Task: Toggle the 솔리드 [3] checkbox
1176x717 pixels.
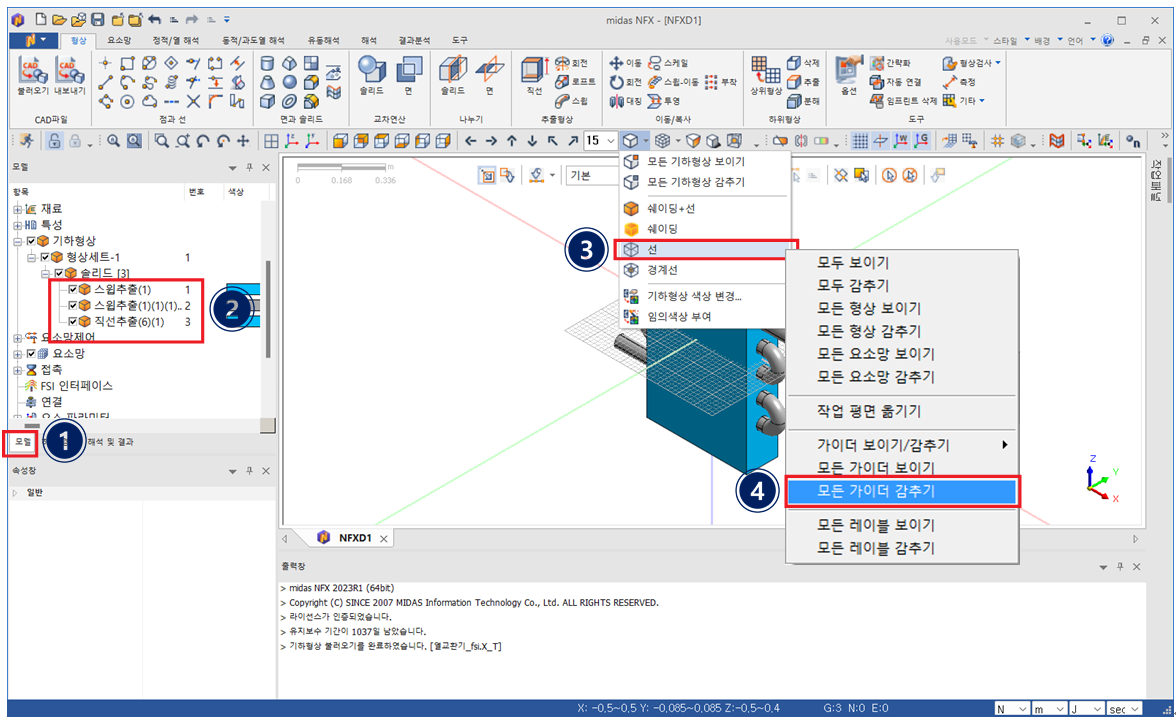Action: pos(58,273)
